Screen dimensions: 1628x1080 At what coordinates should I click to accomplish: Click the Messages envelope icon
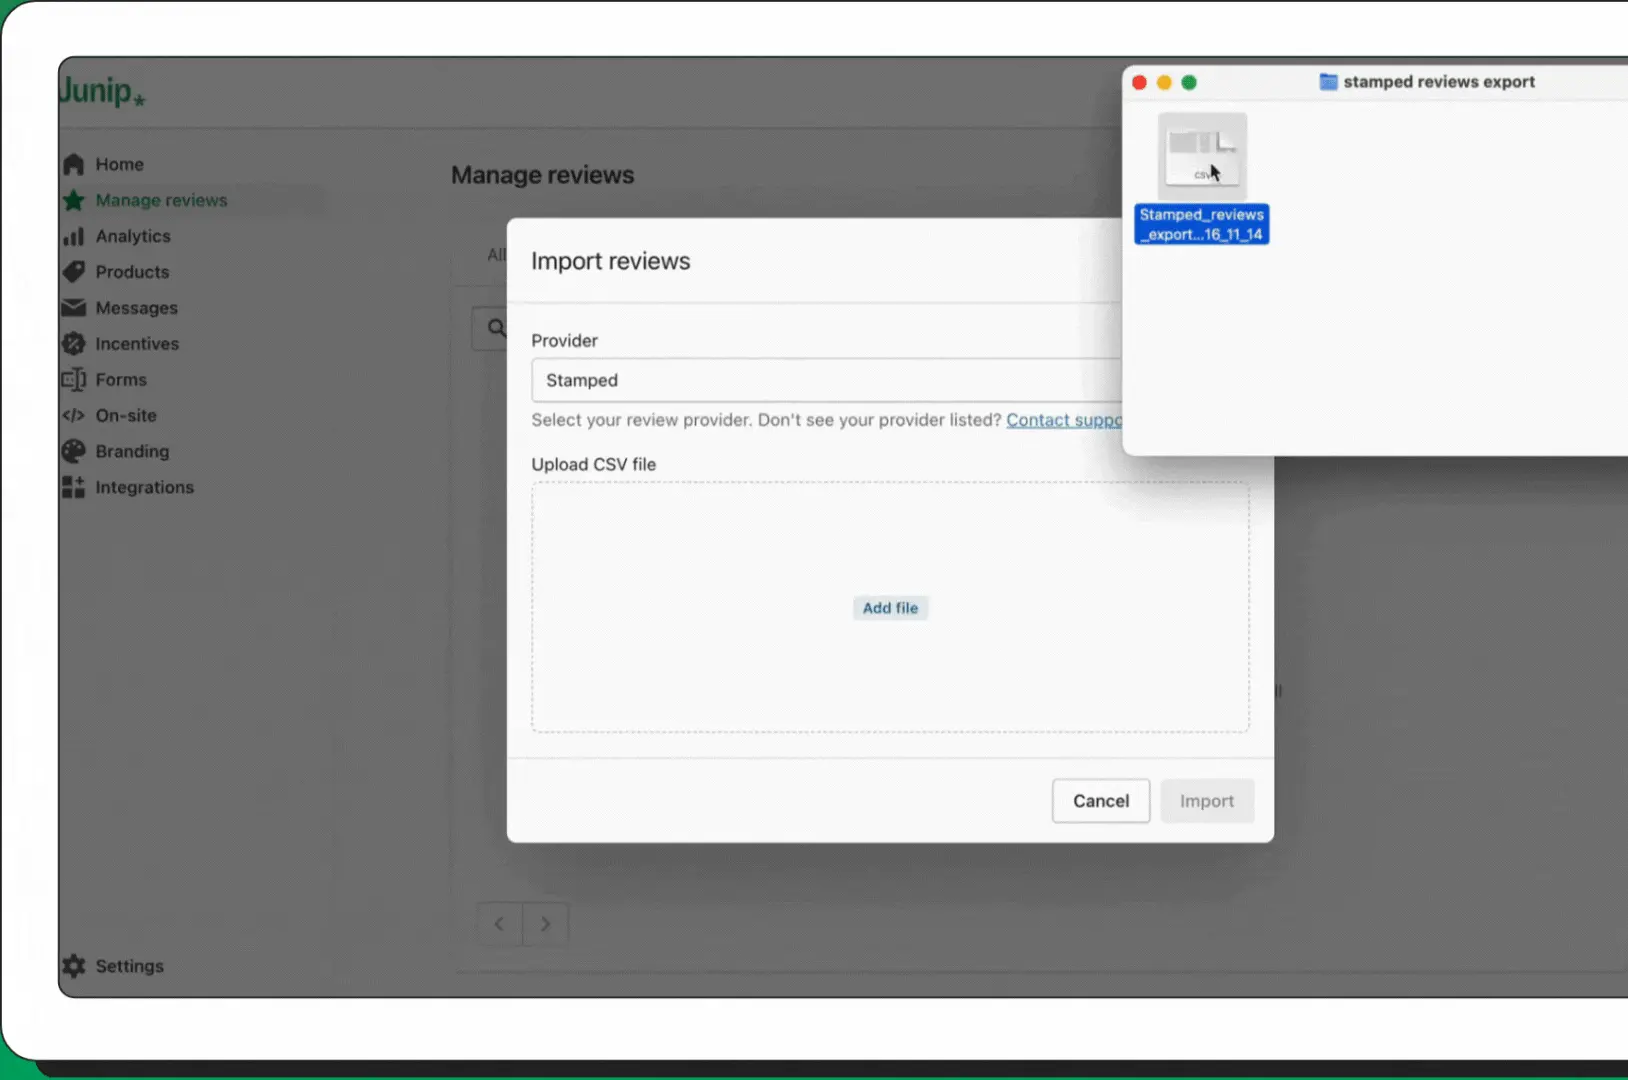coord(73,308)
